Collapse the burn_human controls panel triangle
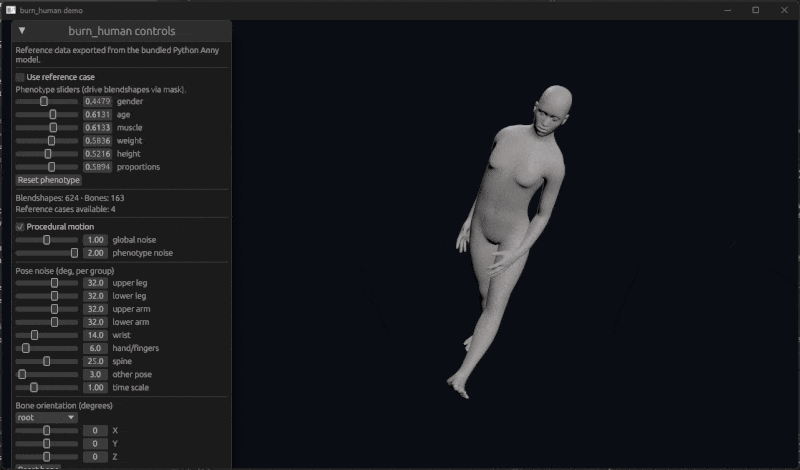This screenshot has height=470, width=800. click(22, 31)
